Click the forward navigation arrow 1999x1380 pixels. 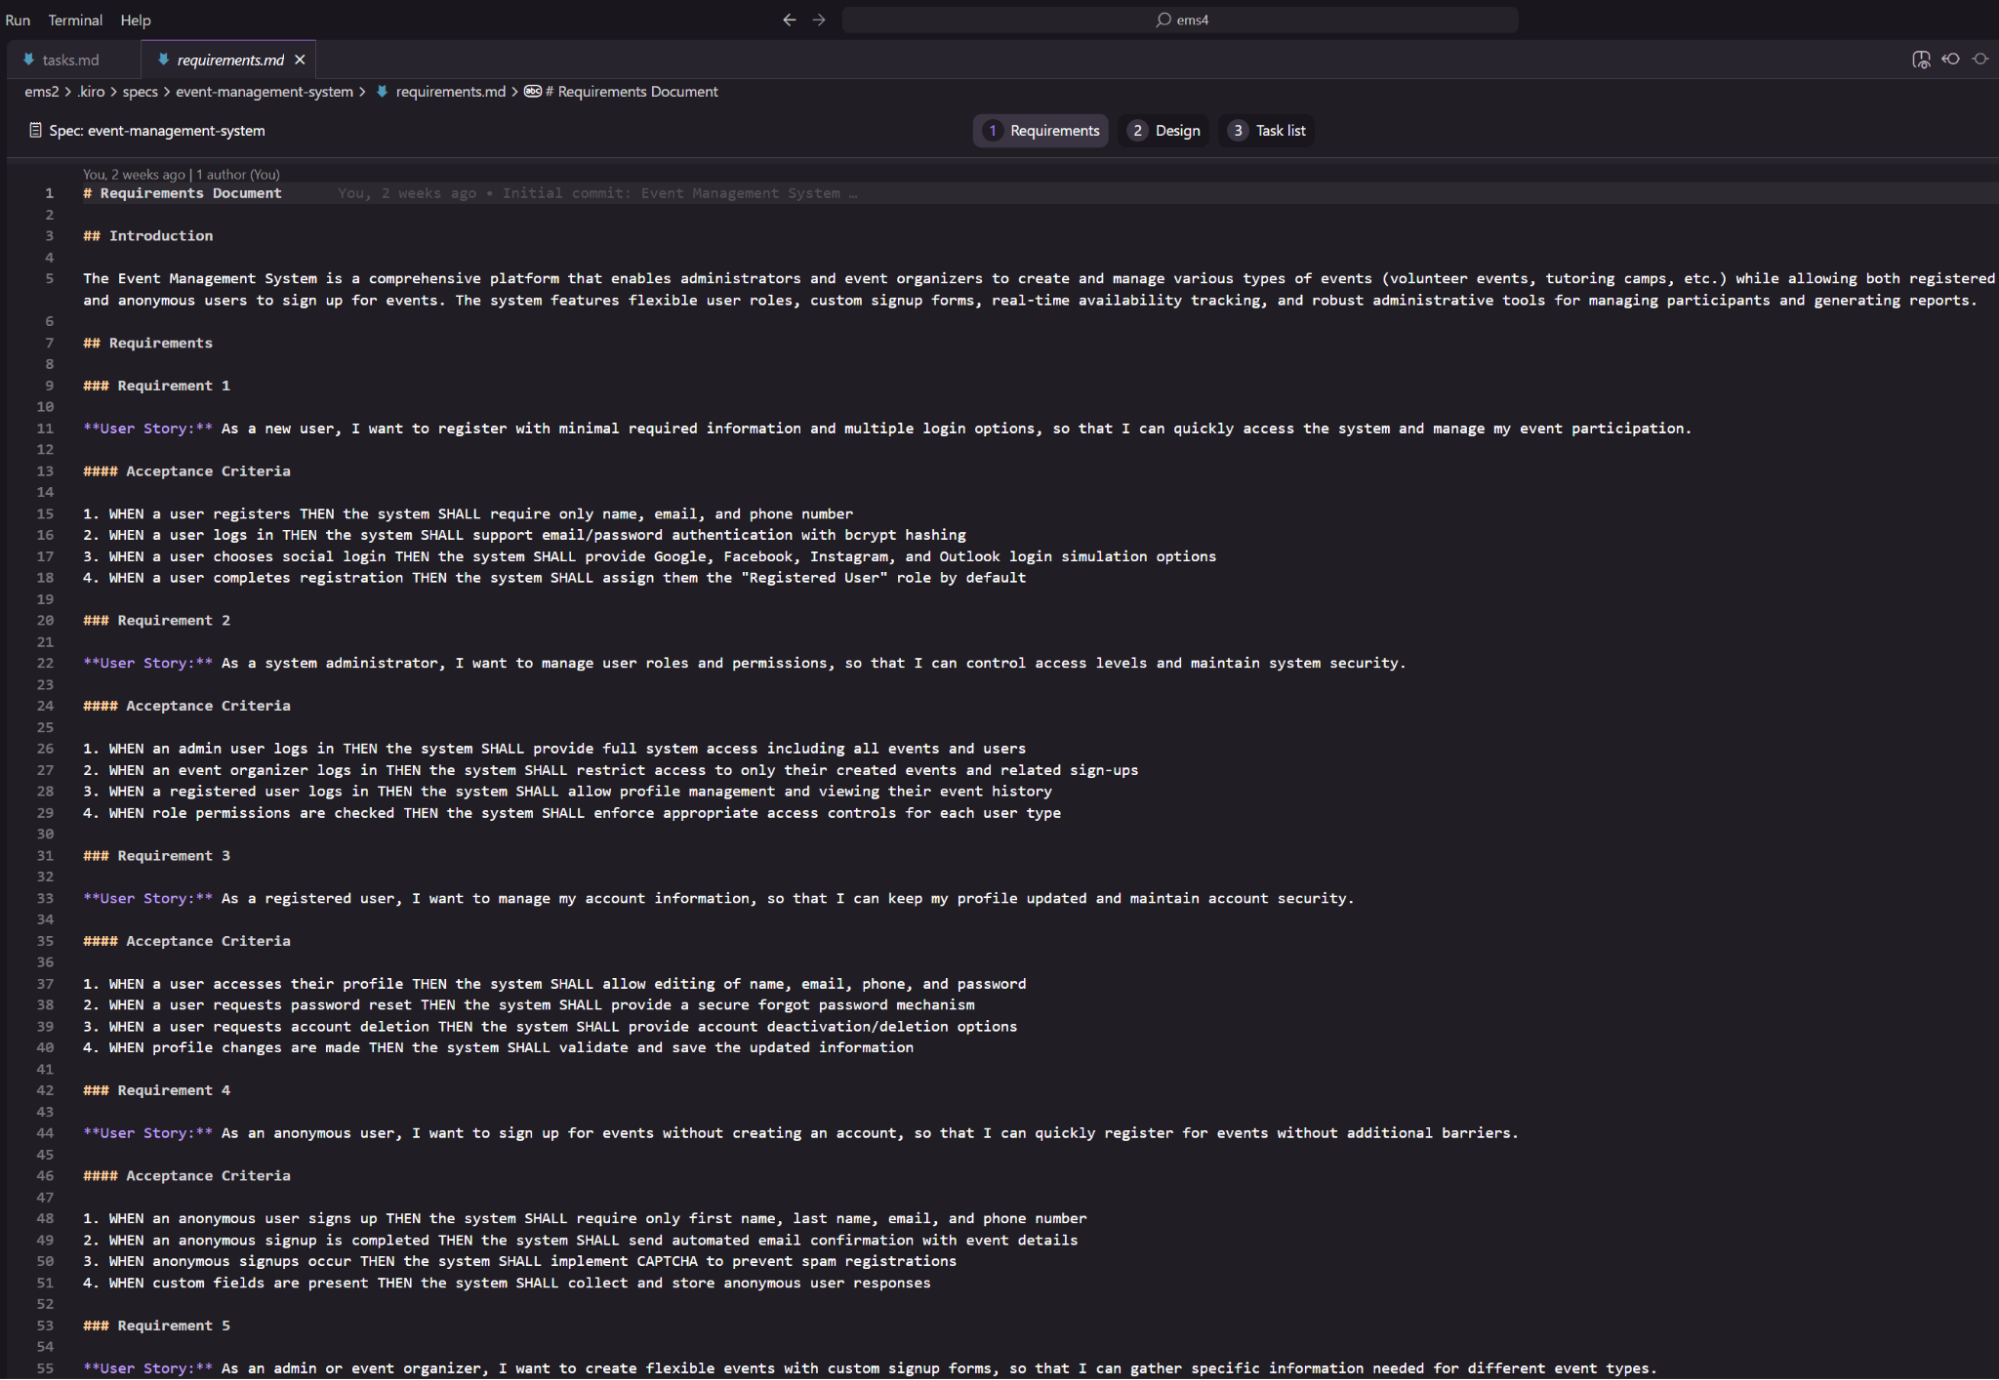pyautogui.click(x=819, y=20)
